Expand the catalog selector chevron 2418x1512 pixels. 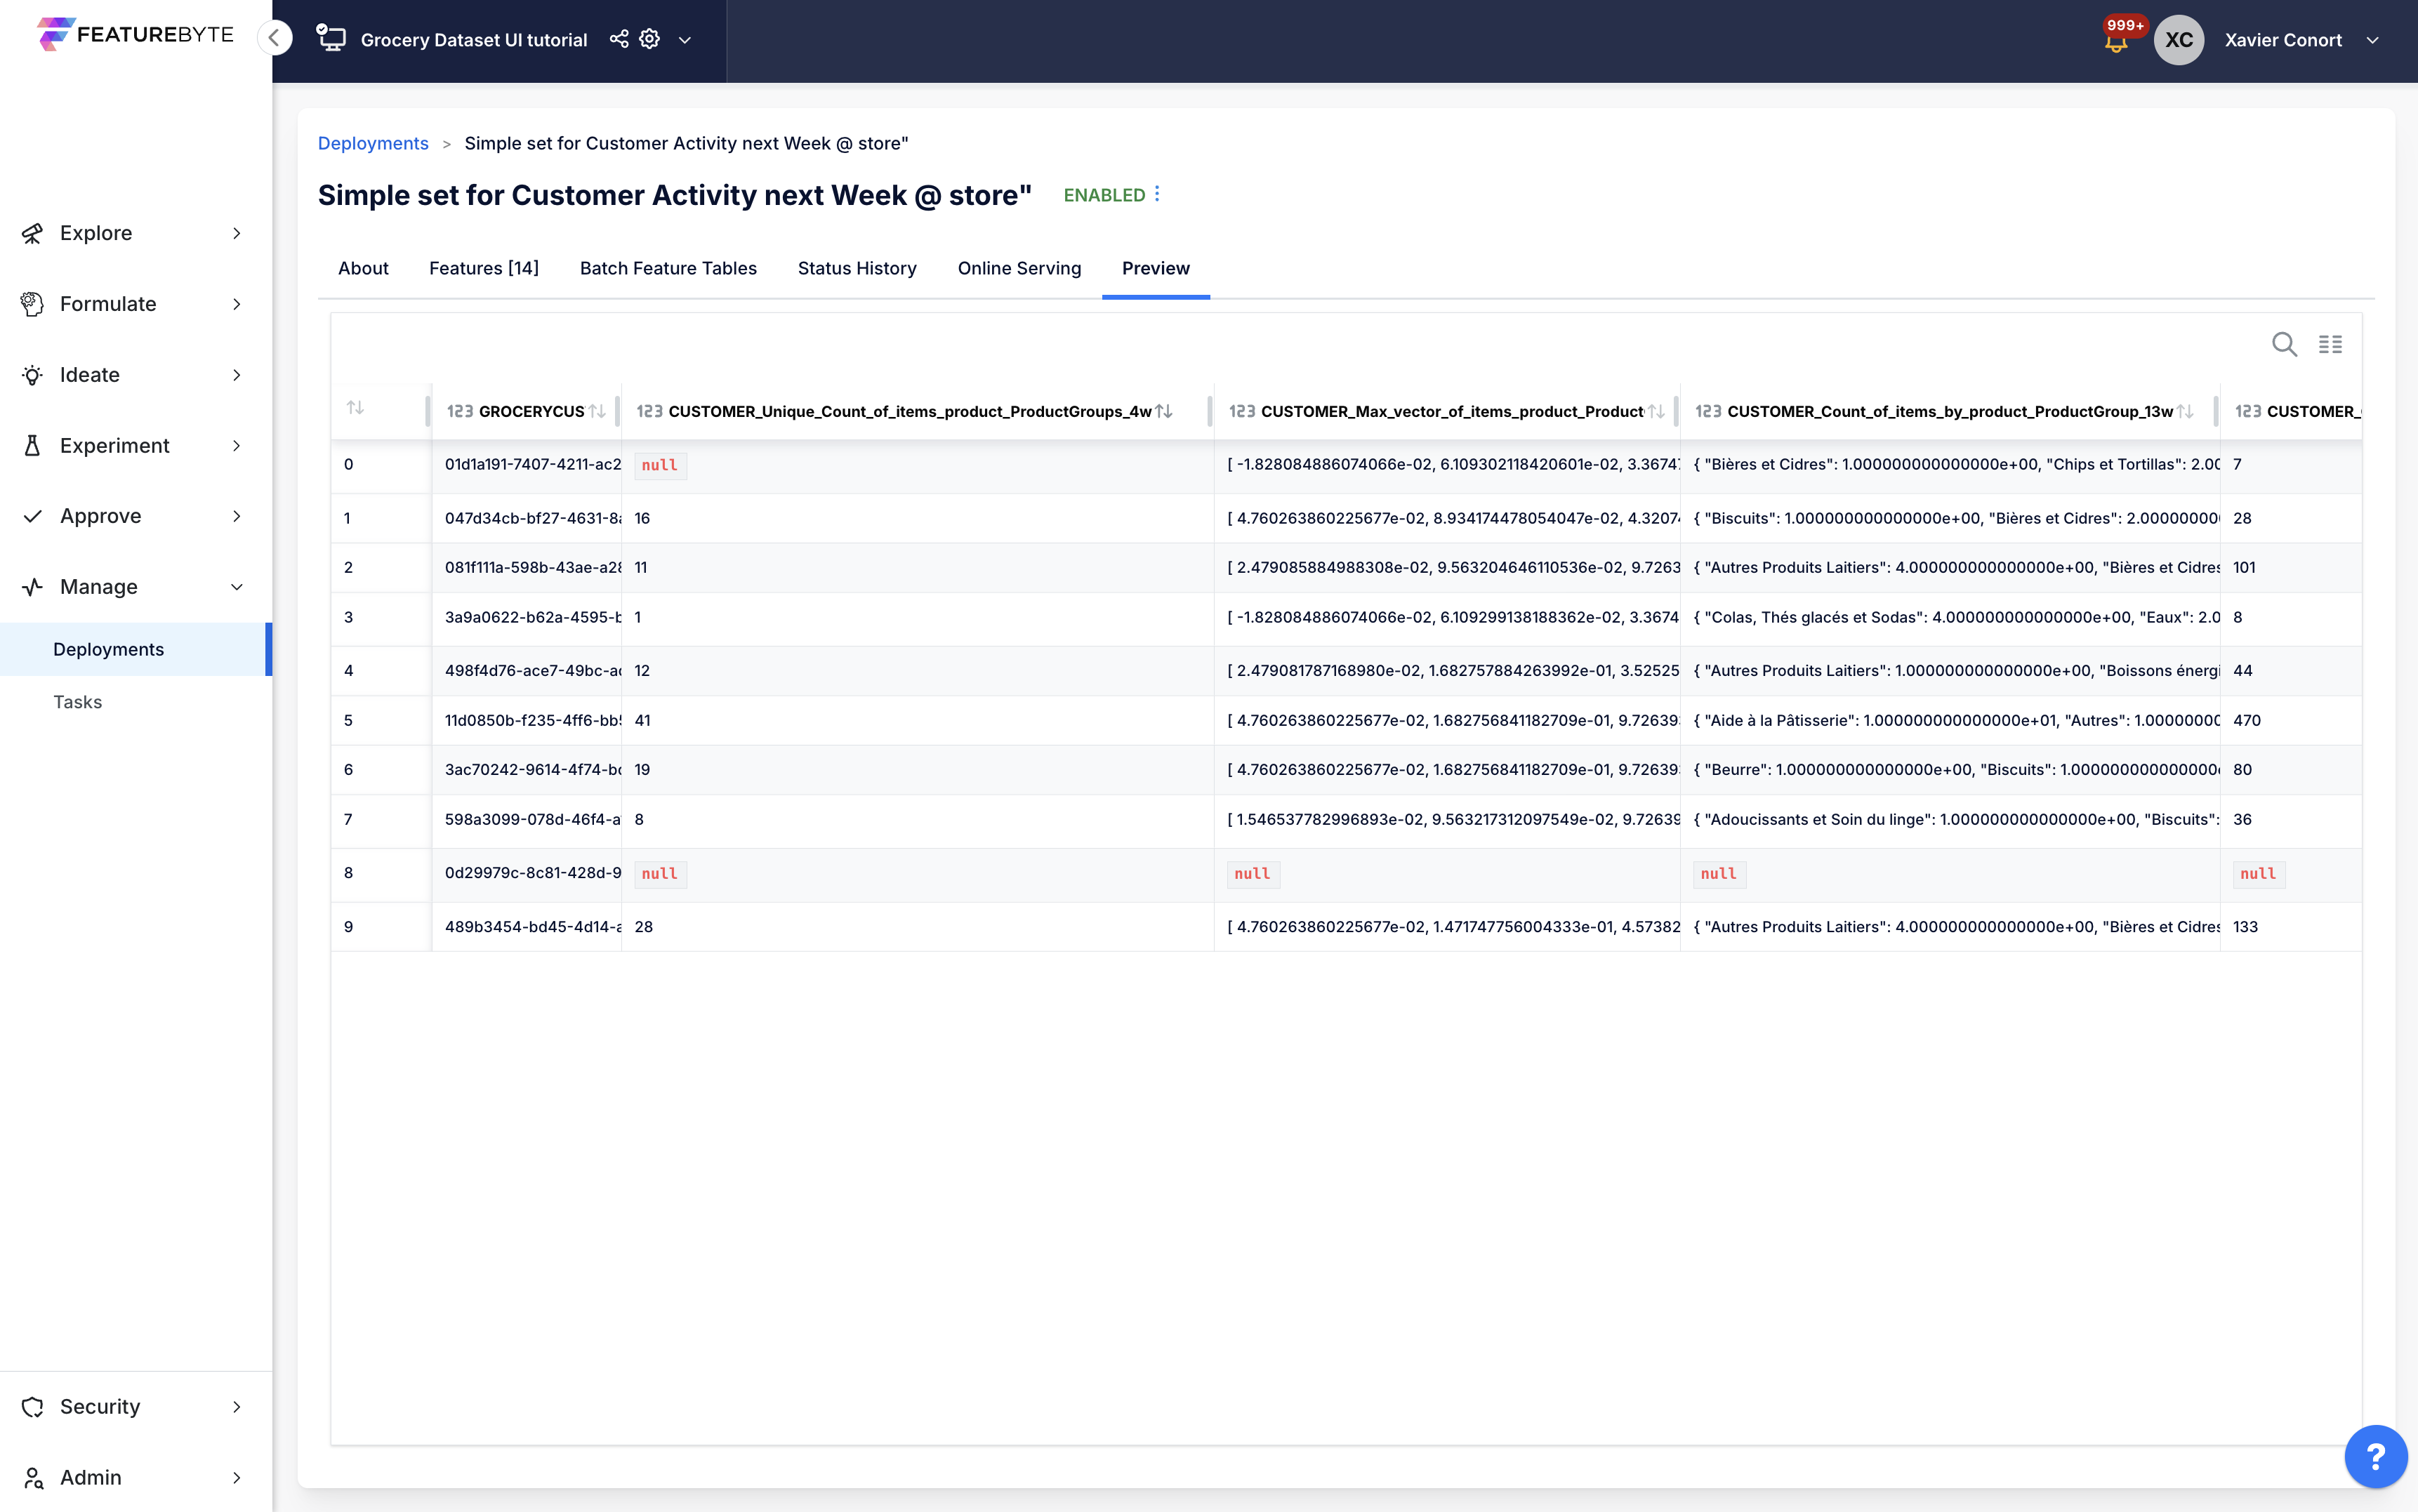pyautogui.click(x=685, y=40)
